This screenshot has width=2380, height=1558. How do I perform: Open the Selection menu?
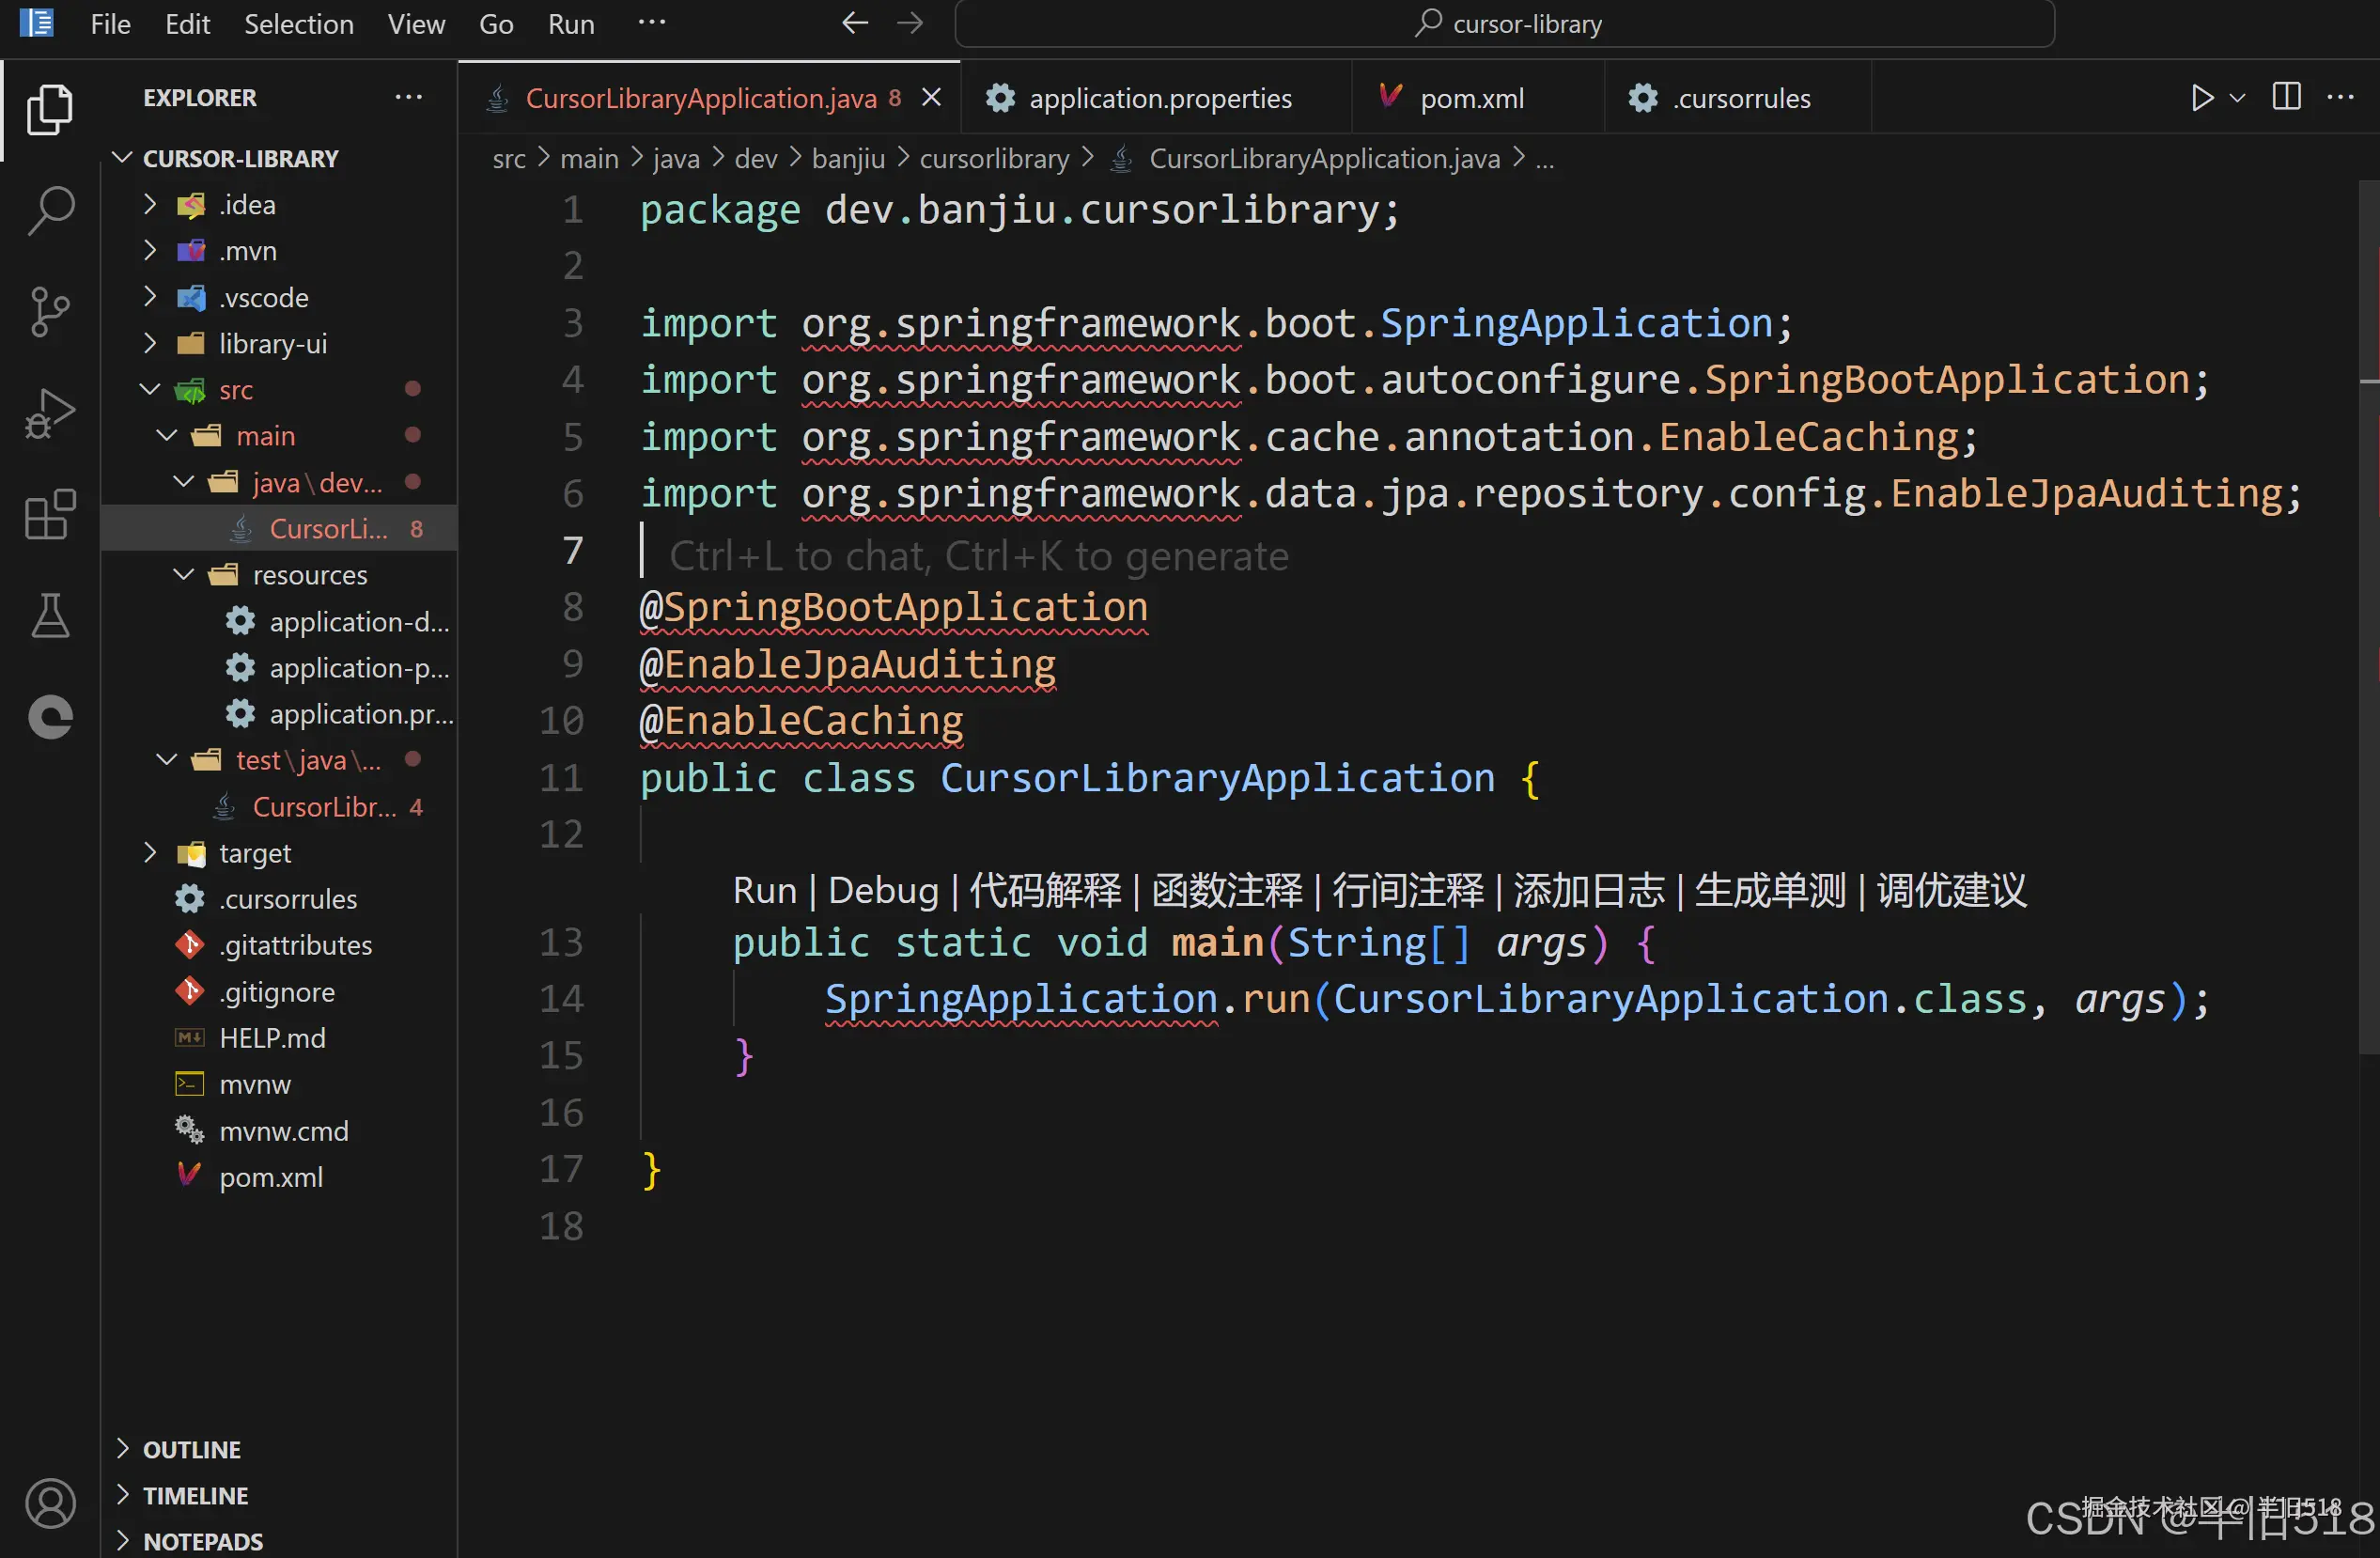tap(298, 23)
